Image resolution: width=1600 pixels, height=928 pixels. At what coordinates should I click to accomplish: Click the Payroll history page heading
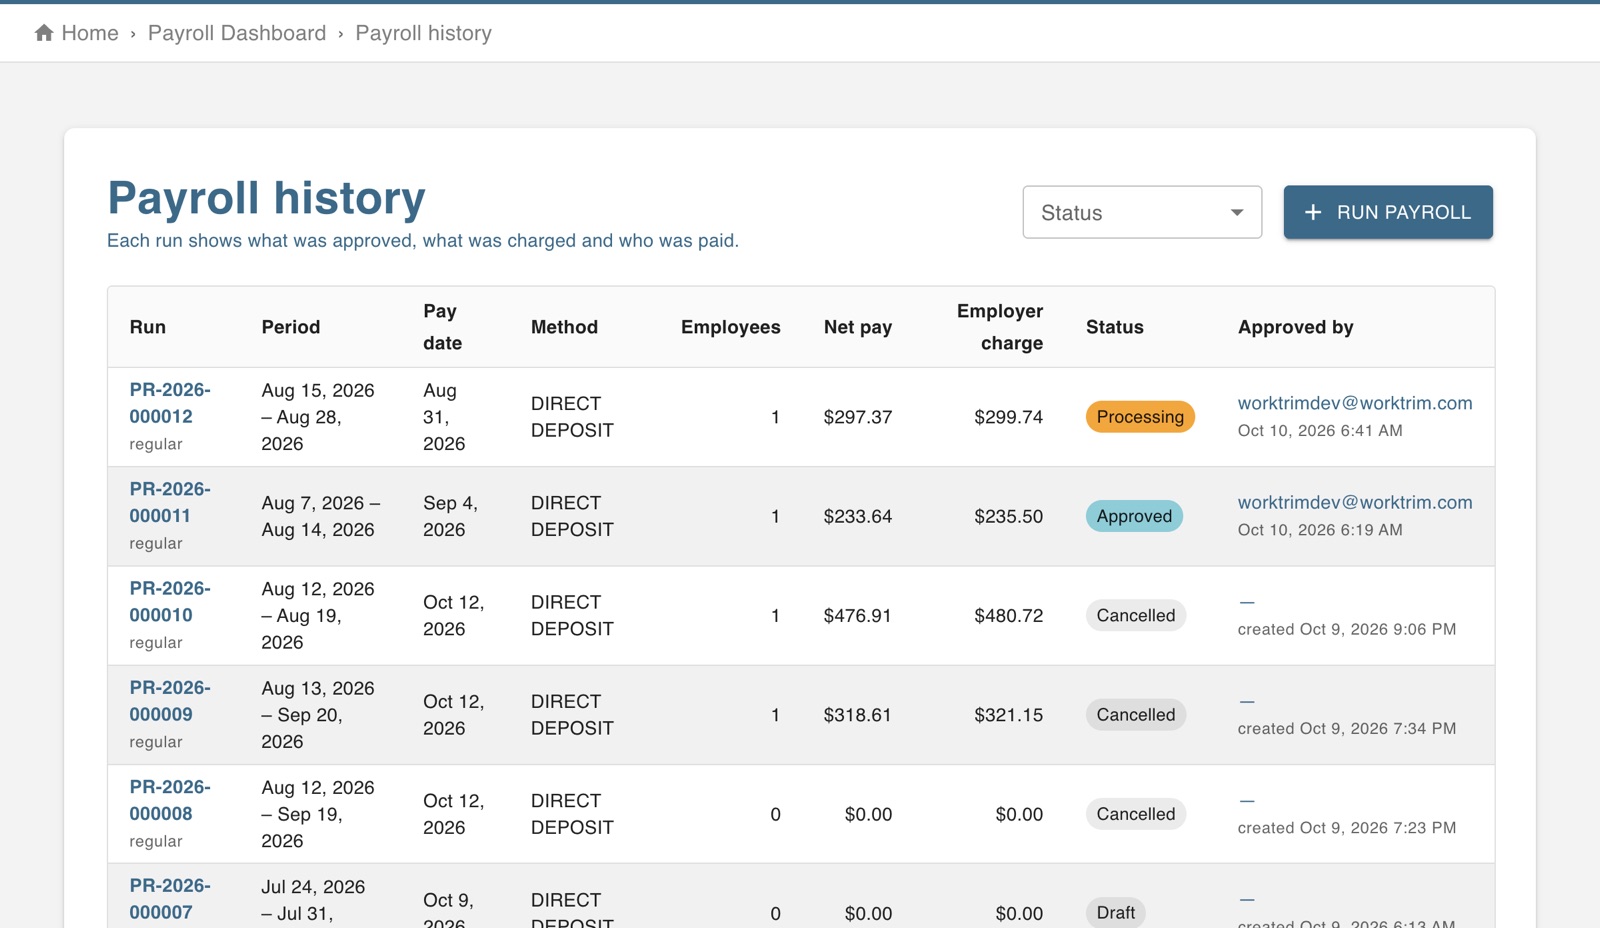266,198
